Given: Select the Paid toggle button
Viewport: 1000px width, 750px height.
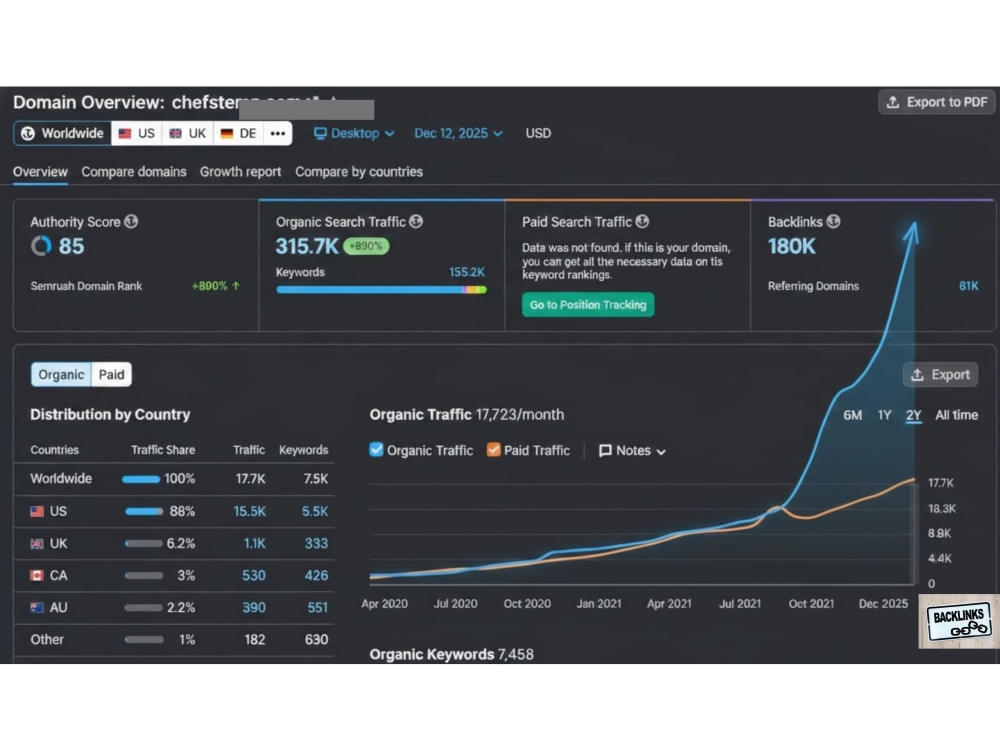Looking at the screenshot, I should point(112,374).
